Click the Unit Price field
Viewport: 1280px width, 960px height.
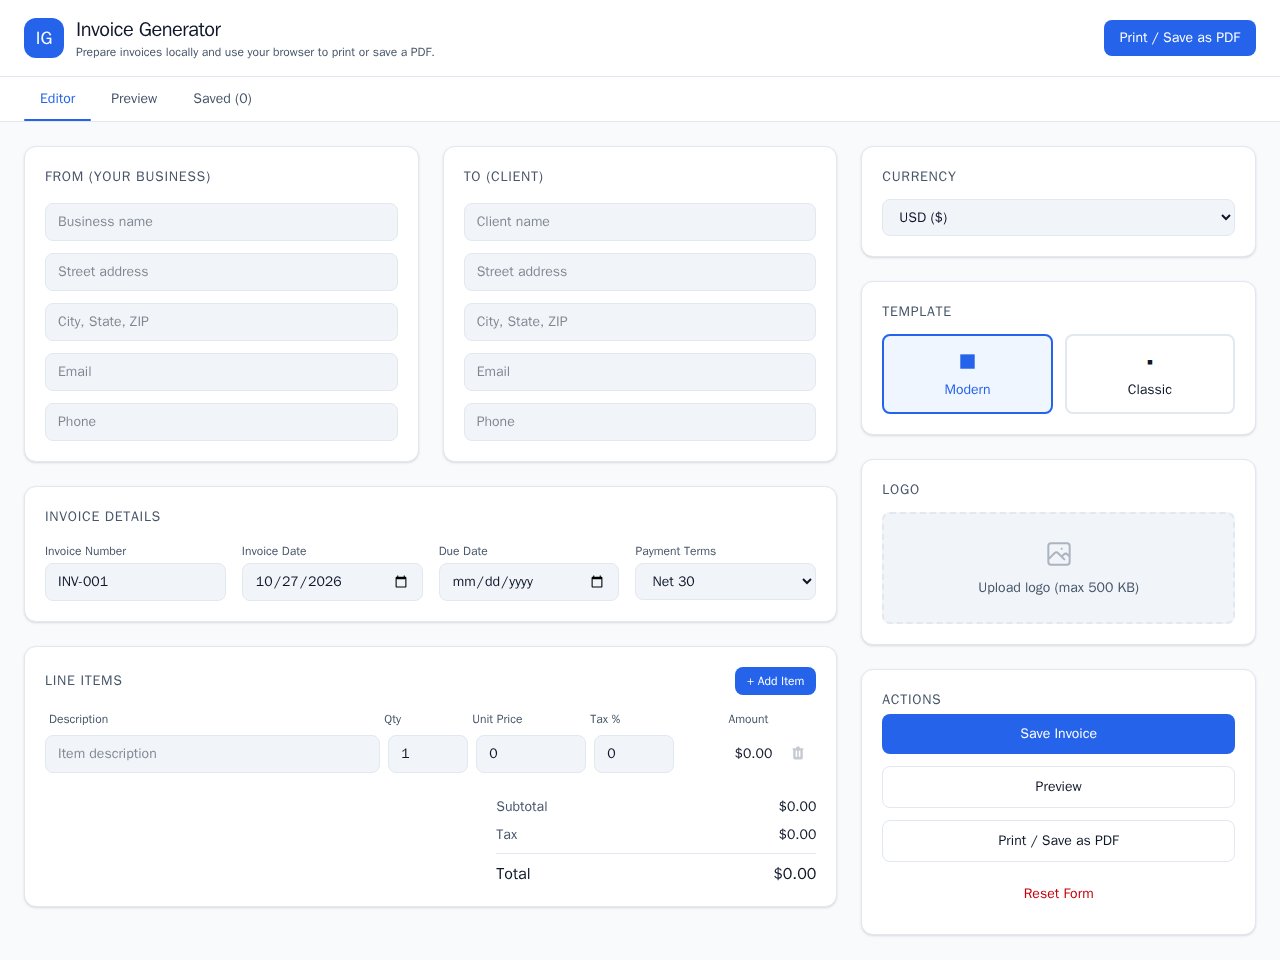point(531,754)
